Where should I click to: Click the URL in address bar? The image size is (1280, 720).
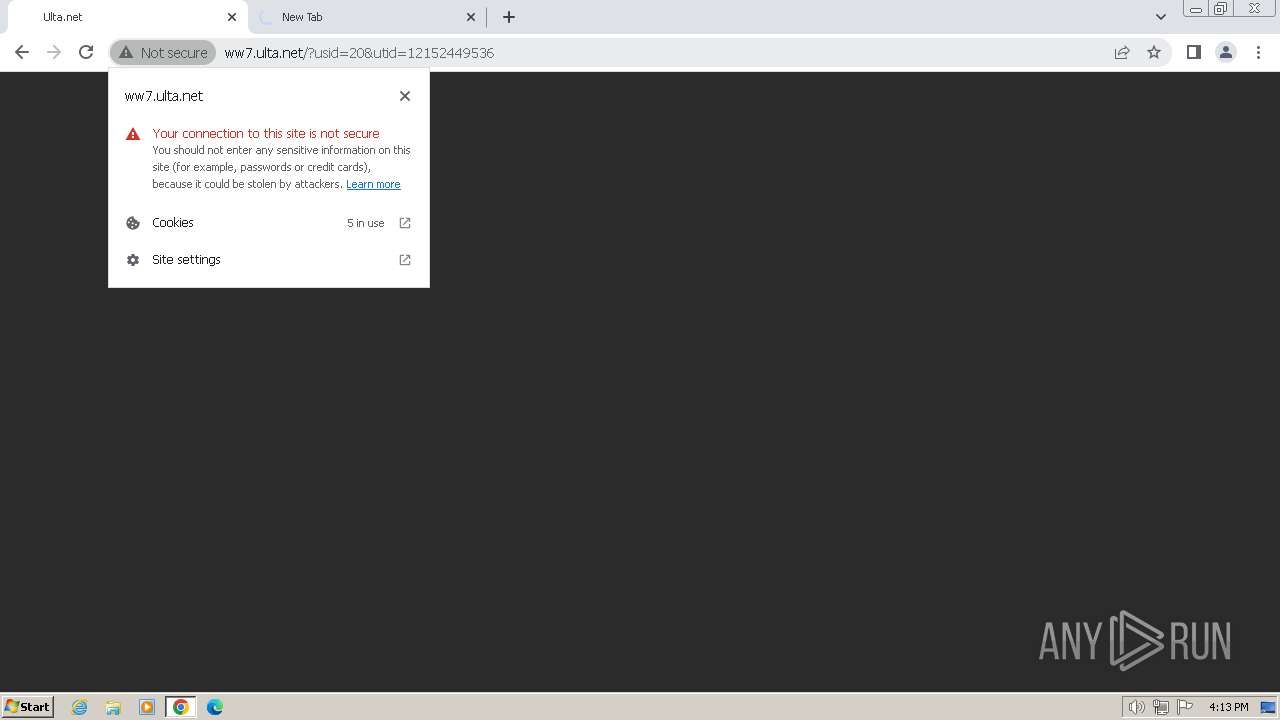(359, 53)
